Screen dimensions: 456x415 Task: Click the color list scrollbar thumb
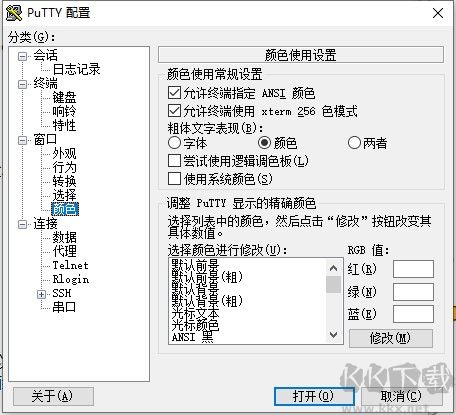tap(333, 284)
